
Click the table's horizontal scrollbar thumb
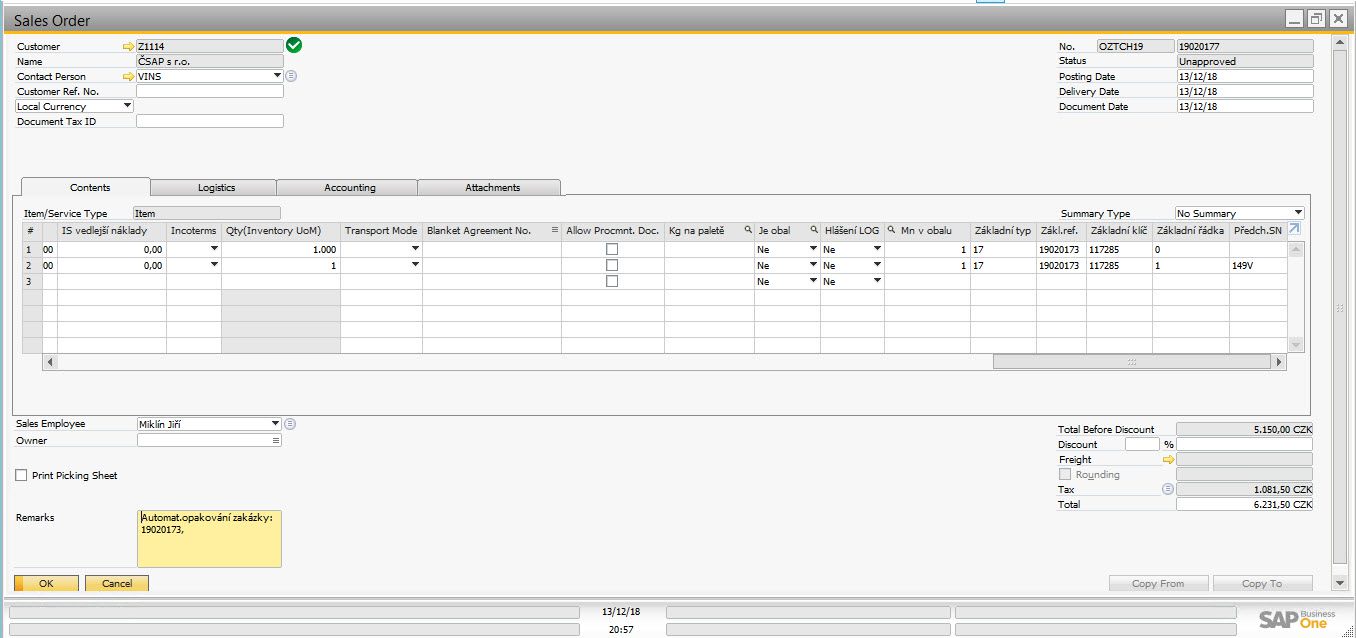[x=1131, y=362]
